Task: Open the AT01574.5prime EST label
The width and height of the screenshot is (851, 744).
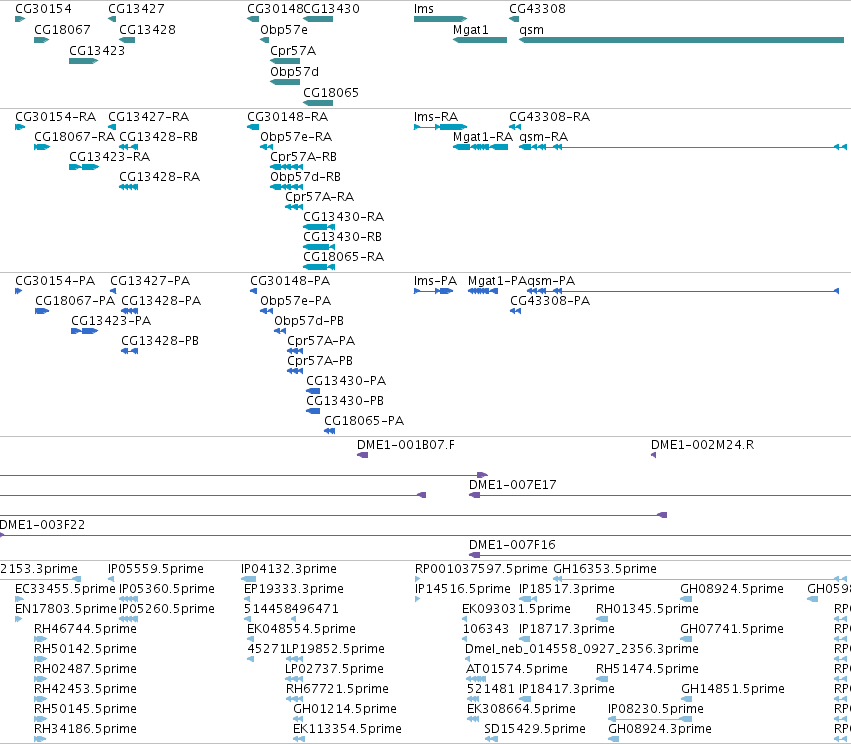Action: 517,669
